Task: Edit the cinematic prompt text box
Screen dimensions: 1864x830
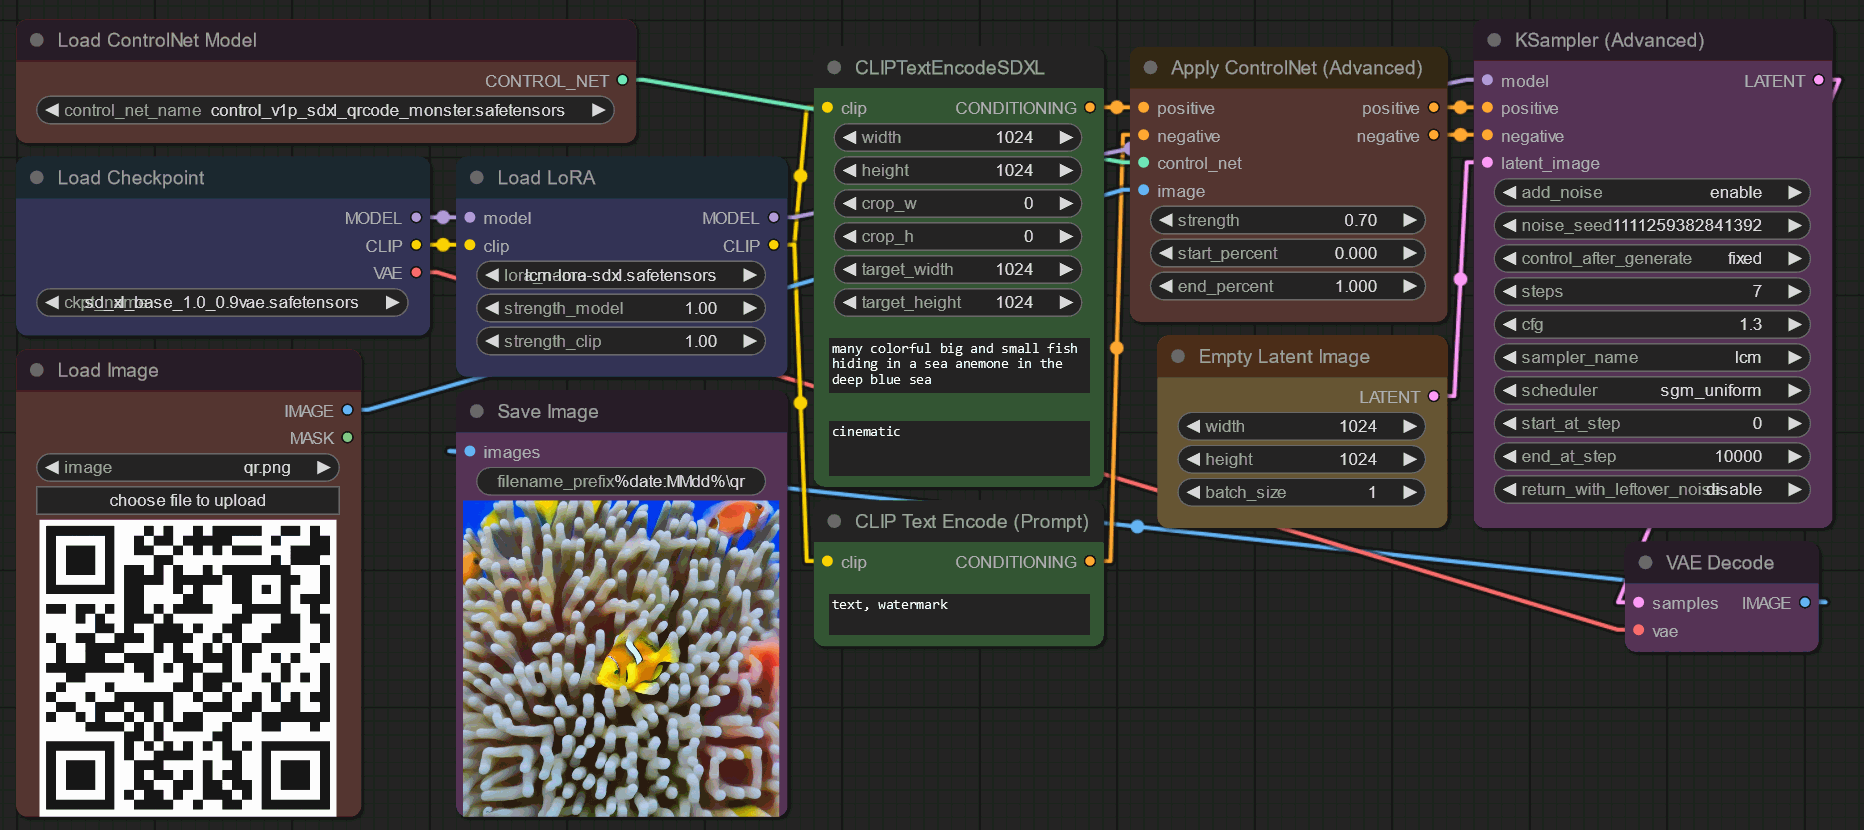Action: pyautogui.click(x=959, y=448)
